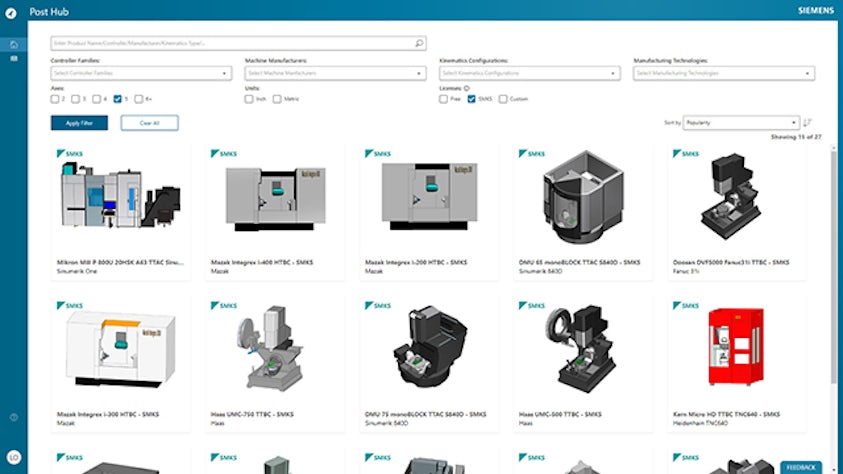Check the 4 axes checkbox
Screen dimensions: 843x474
pos(97,99)
